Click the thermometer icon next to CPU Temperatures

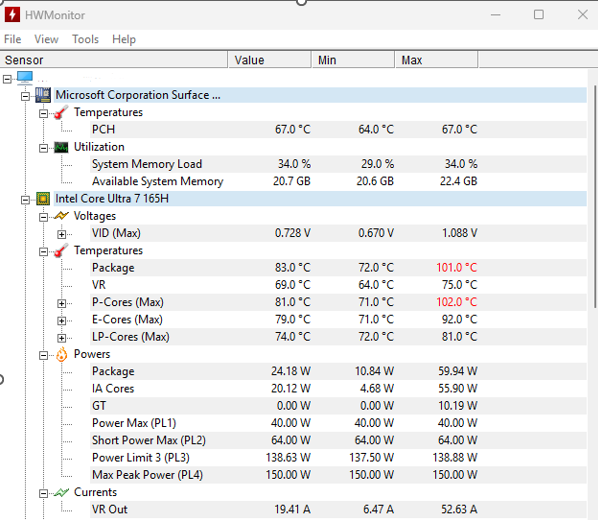click(61, 251)
